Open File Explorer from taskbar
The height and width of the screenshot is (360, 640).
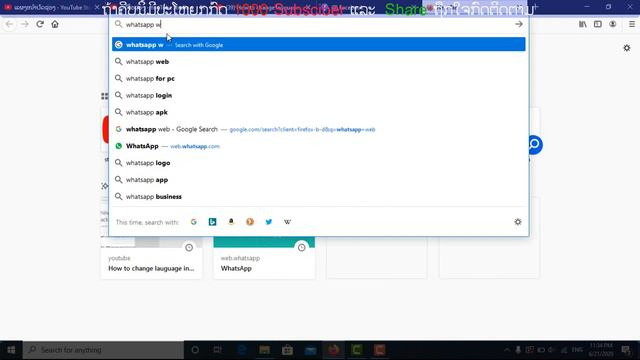click(264, 350)
